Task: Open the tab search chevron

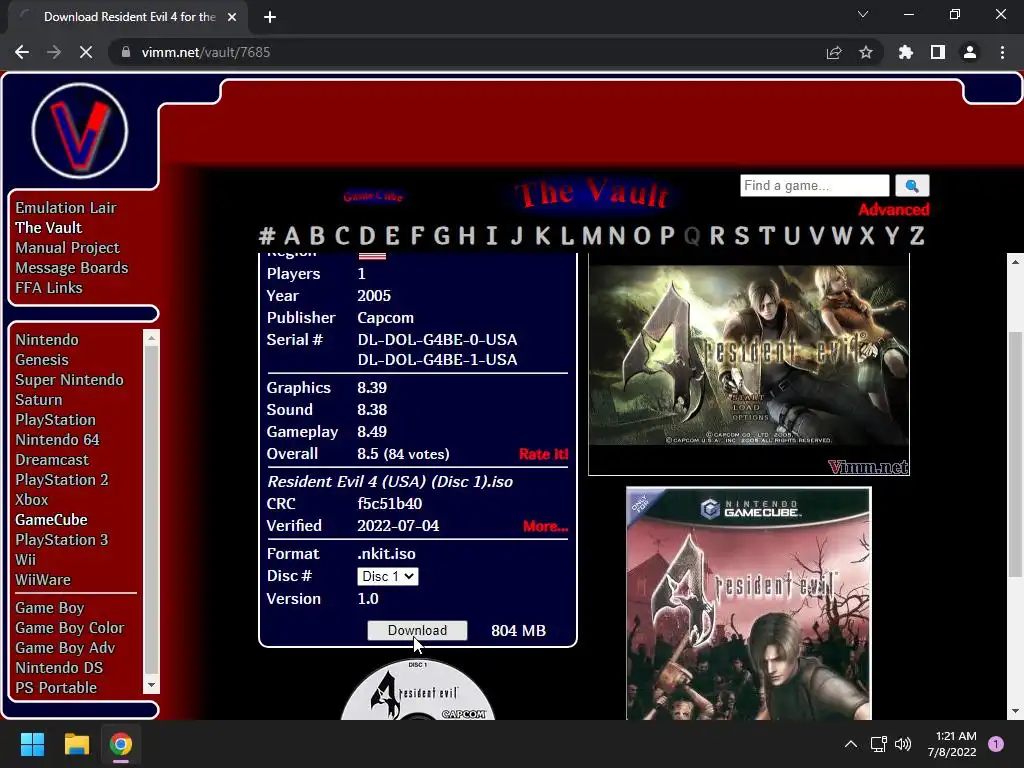Action: pos(863,14)
